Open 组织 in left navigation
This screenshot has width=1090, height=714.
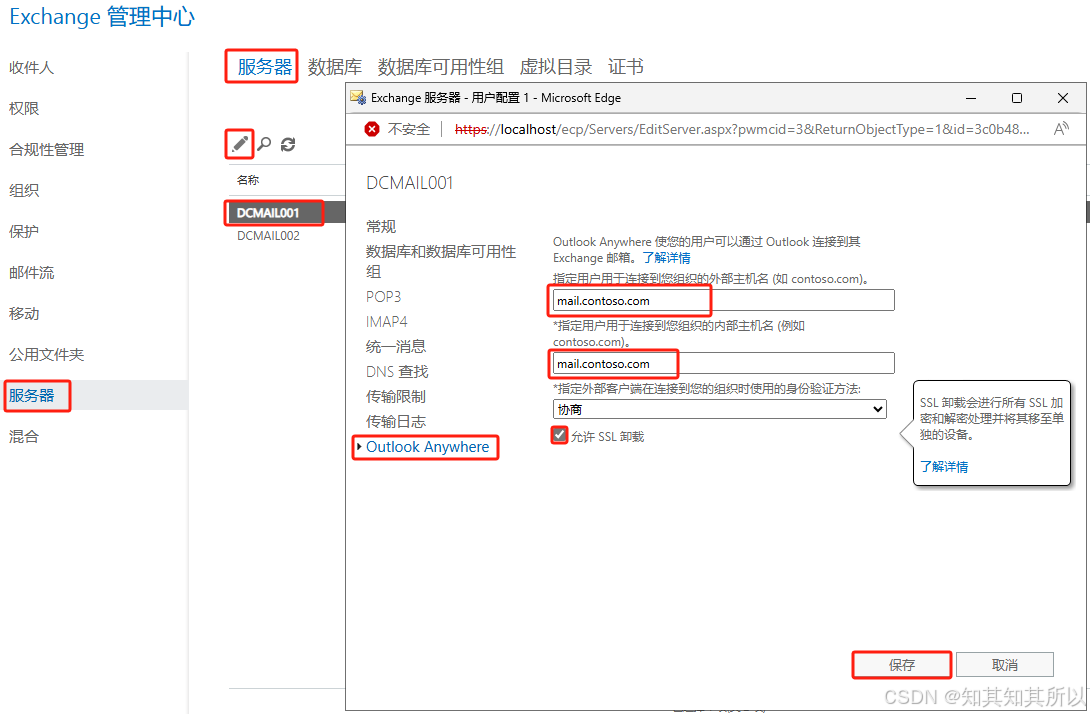[24, 190]
